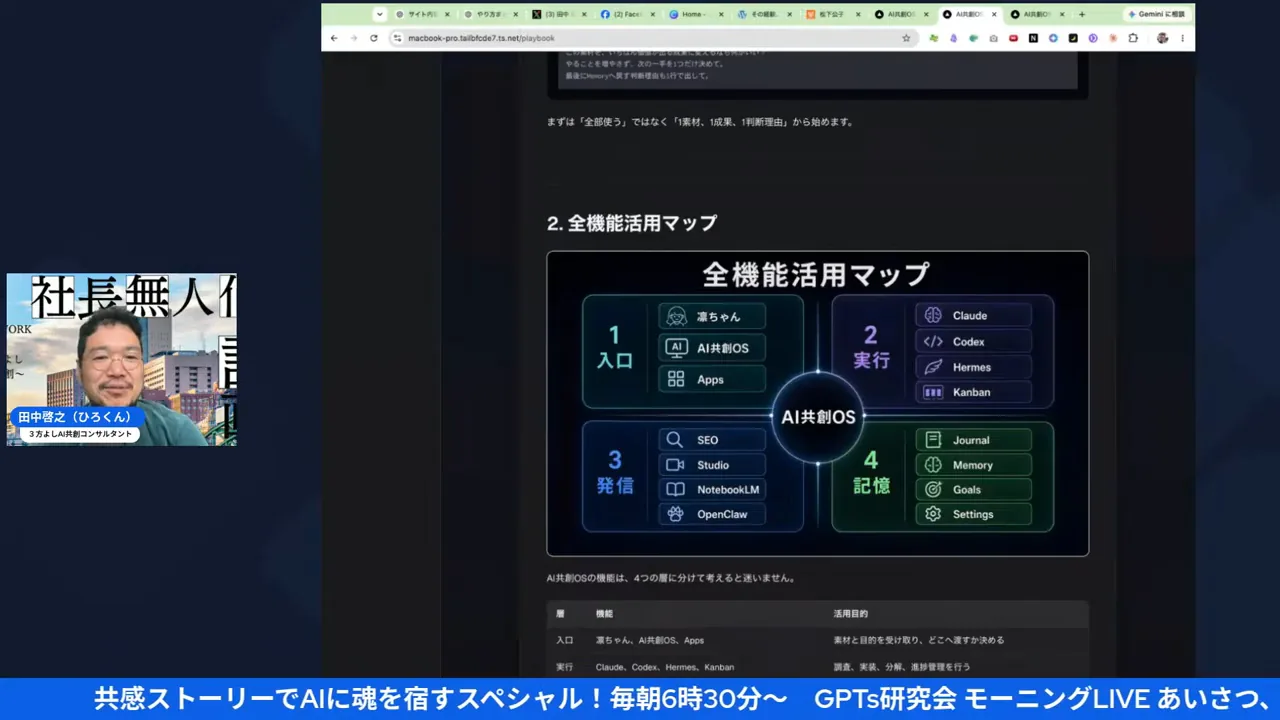
Task: Click the 3方よしAI共創コンサルタント caption
Action: coord(79,434)
